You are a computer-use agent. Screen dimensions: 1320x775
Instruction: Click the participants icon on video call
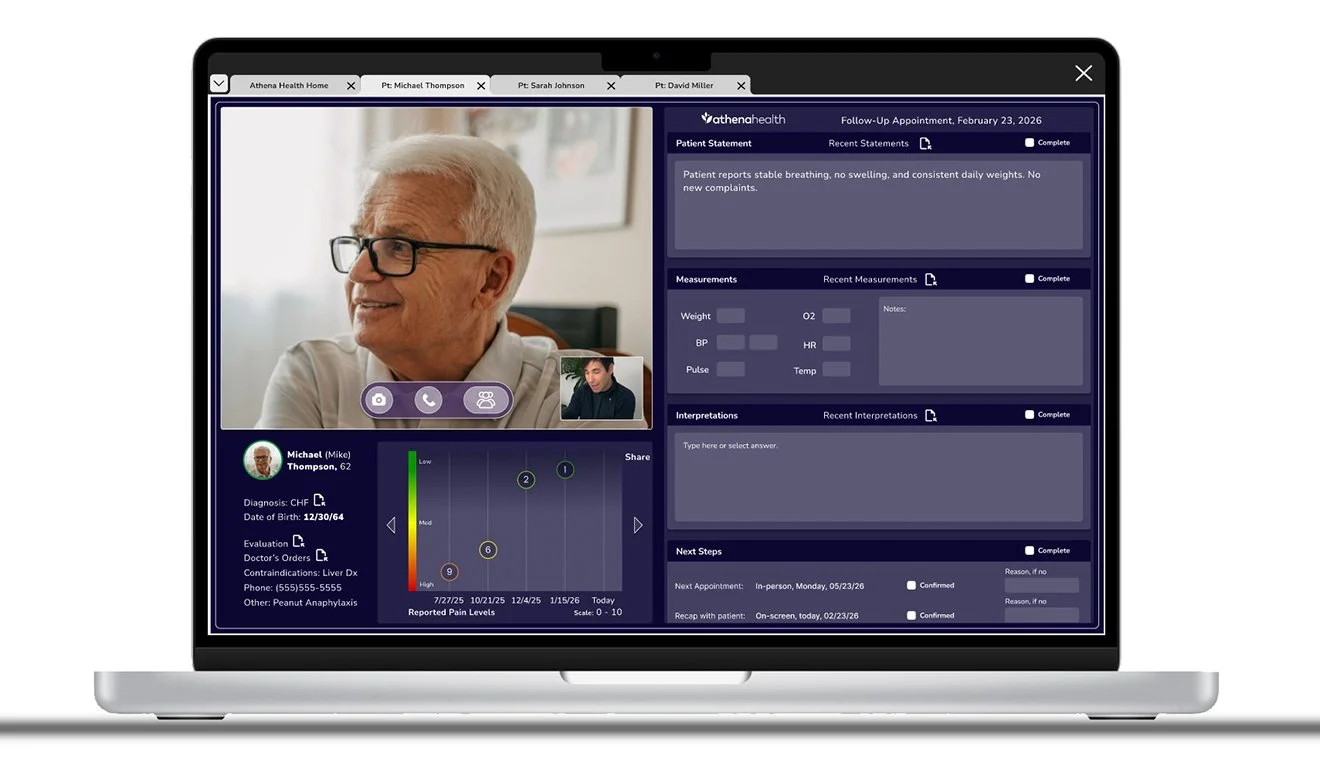point(486,400)
